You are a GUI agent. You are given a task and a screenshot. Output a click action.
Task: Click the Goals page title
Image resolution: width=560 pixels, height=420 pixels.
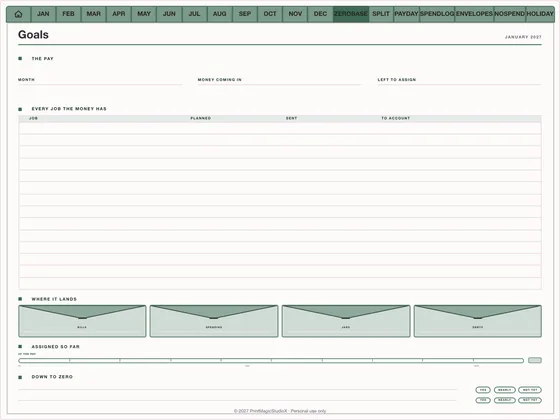click(x=33, y=35)
